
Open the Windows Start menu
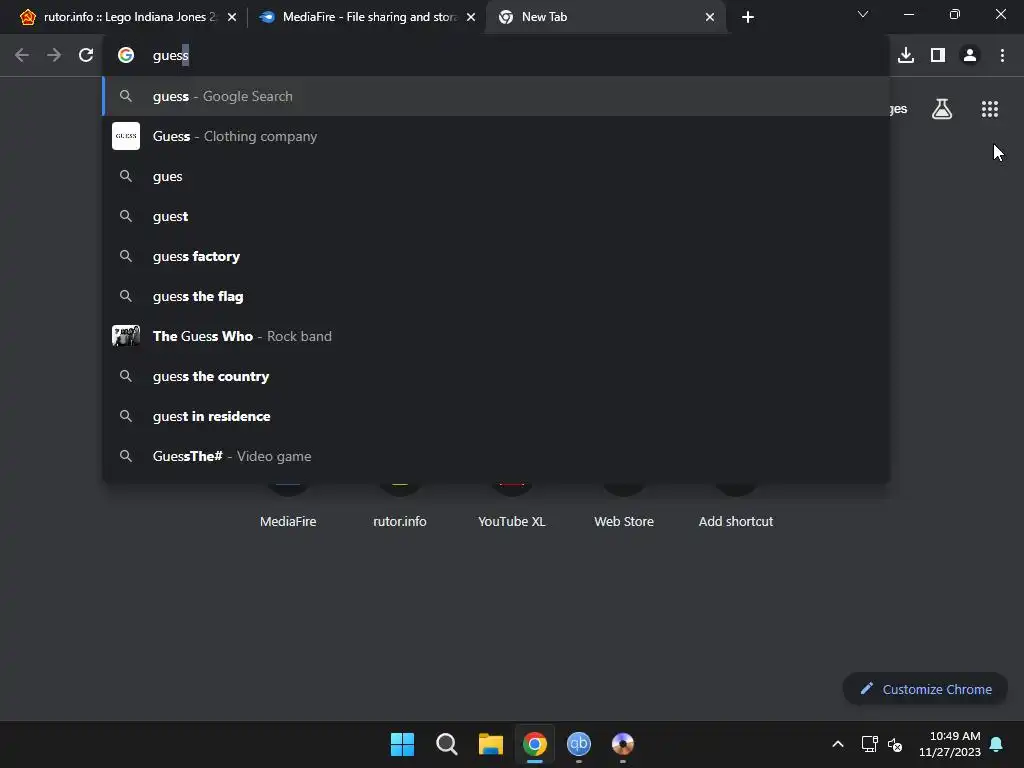coord(402,744)
